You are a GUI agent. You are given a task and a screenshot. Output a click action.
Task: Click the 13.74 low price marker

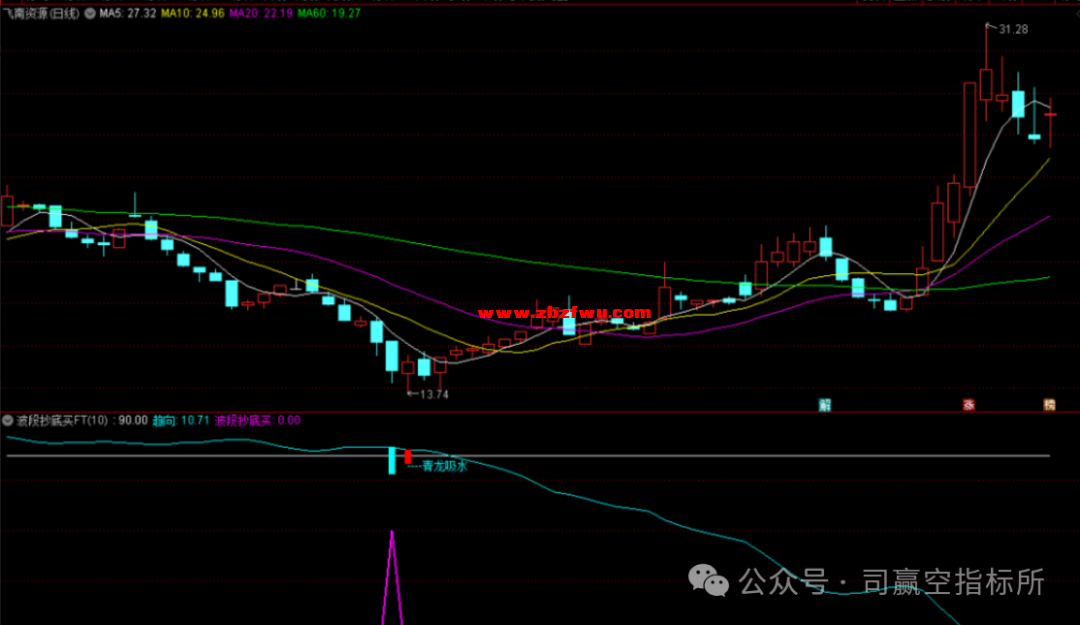tap(430, 394)
